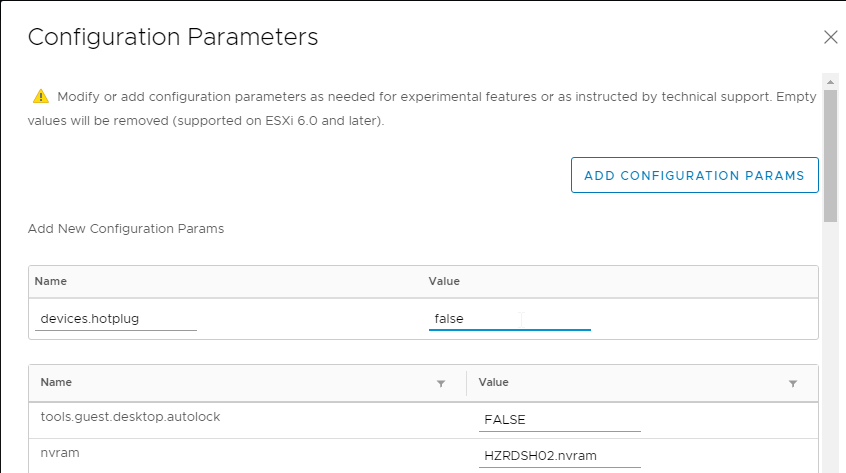Image resolution: width=846 pixels, height=473 pixels.
Task: Sort by Name column in parameters table
Action: [56, 382]
